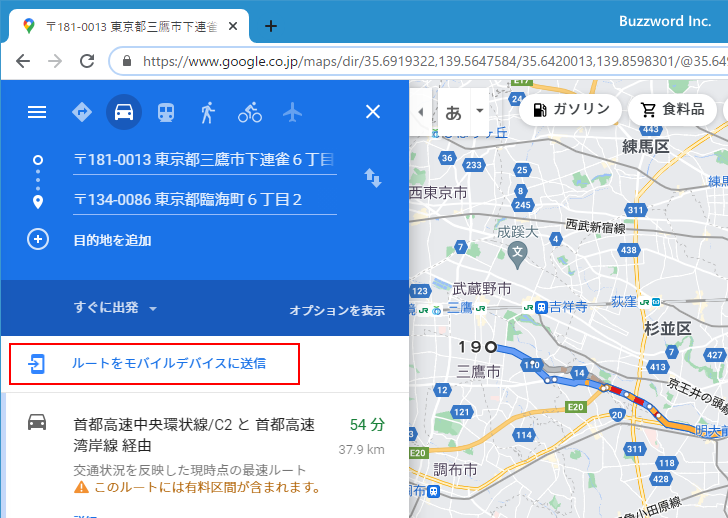Click the route start point circle marker
This screenshot has width=728, height=518.
[x=491, y=347]
